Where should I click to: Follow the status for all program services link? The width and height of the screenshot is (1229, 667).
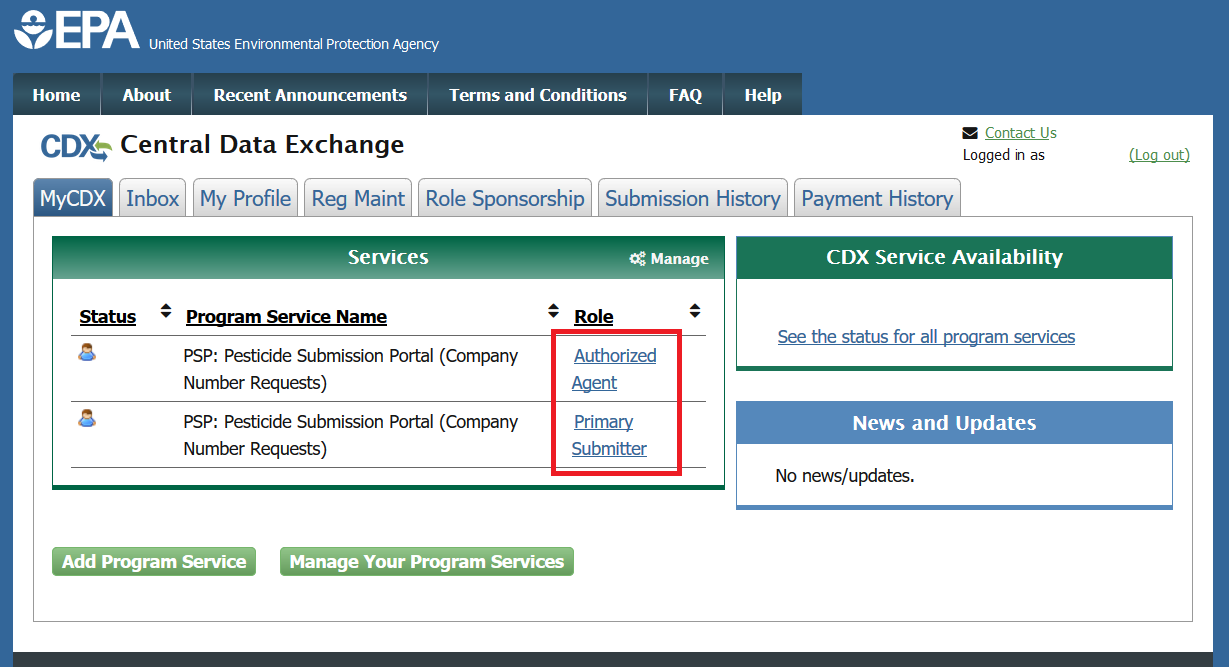[926, 337]
